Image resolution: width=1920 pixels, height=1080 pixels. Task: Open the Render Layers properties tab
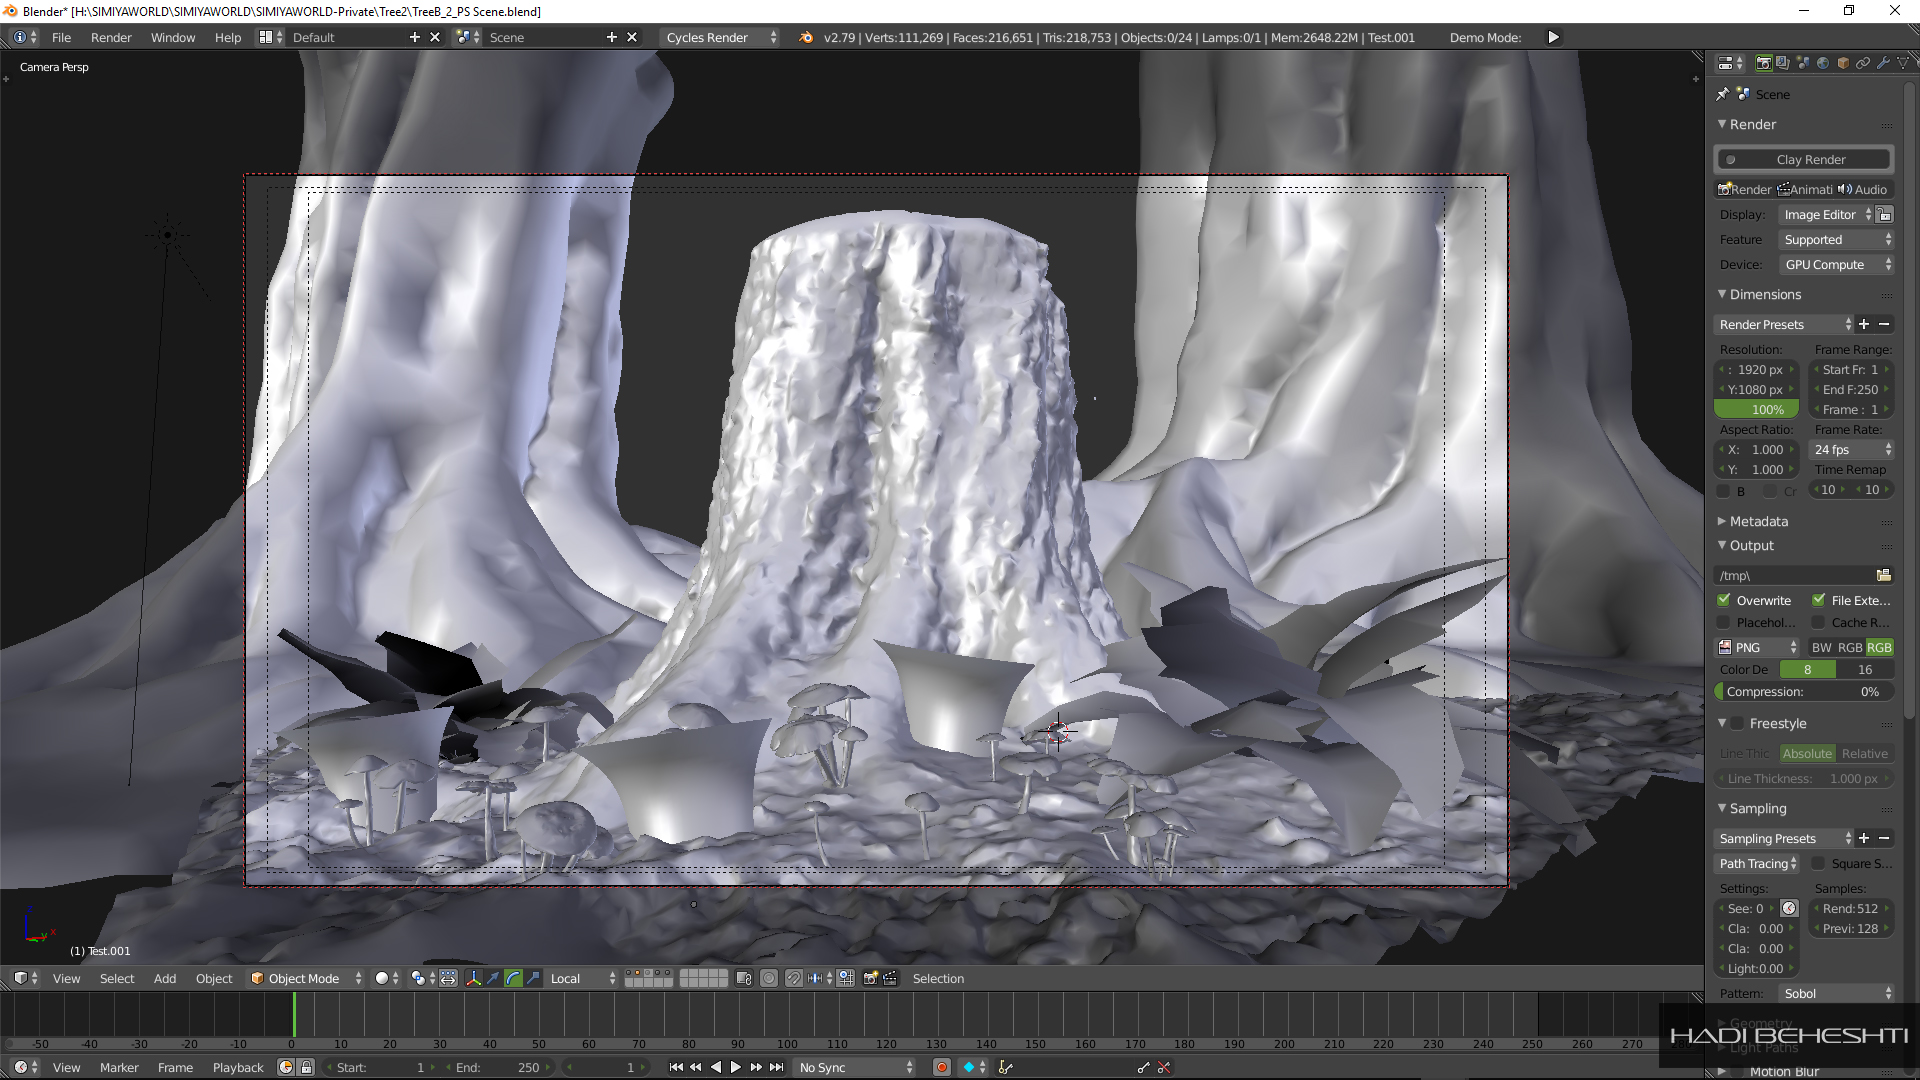(x=1783, y=63)
